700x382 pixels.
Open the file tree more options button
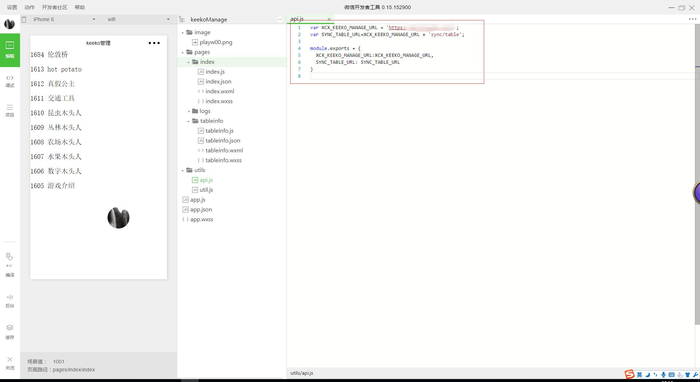(x=280, y=19)
